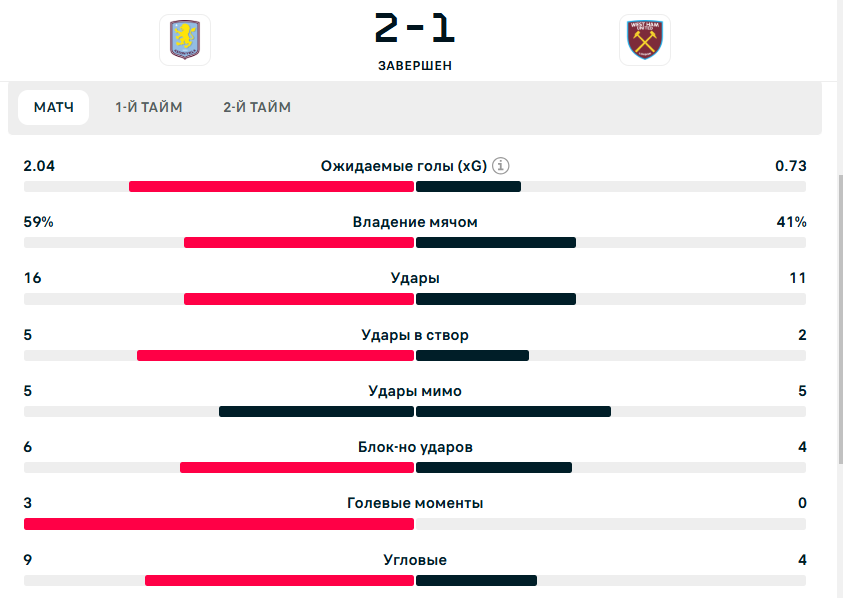
Task: Click the red Удары в створ bar
Action: click(275, 355)
